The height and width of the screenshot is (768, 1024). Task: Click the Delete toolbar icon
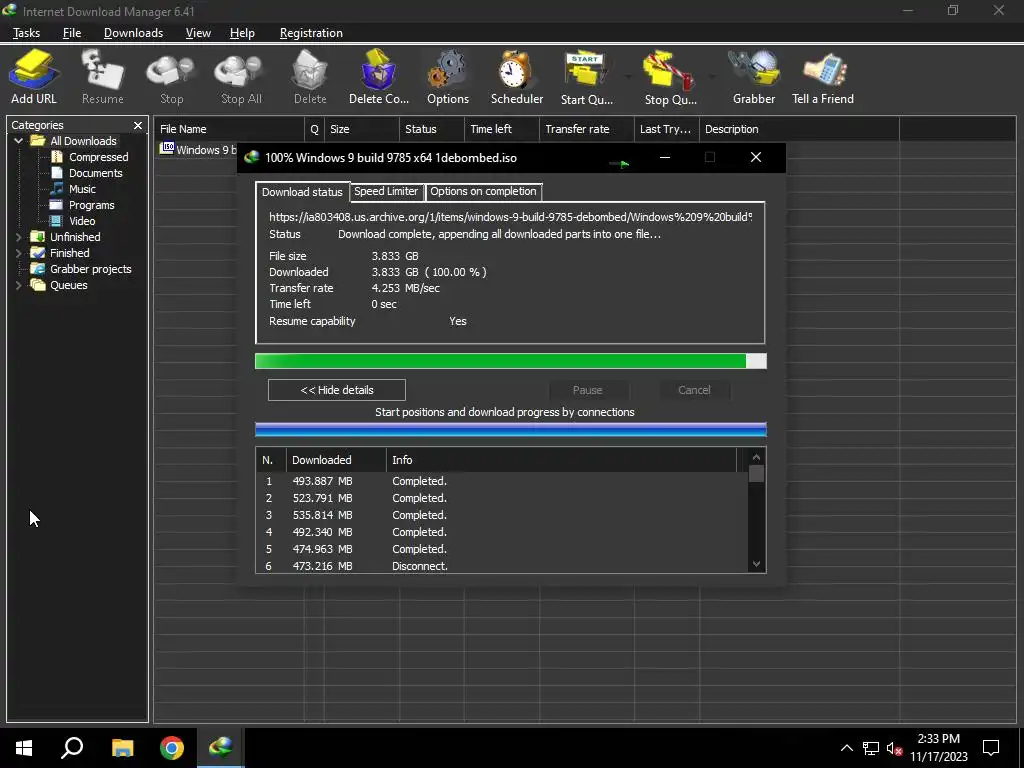[x=310, y=77]
